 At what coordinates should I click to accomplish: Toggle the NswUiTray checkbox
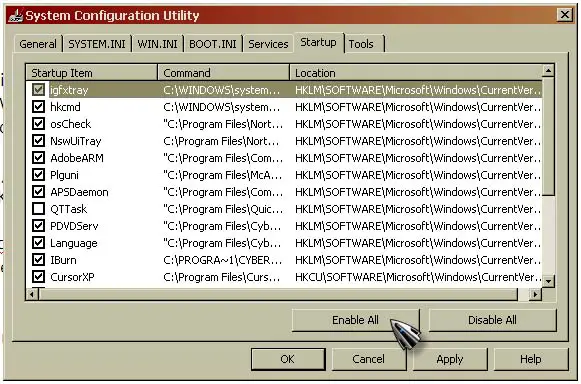tap(38, 141)
